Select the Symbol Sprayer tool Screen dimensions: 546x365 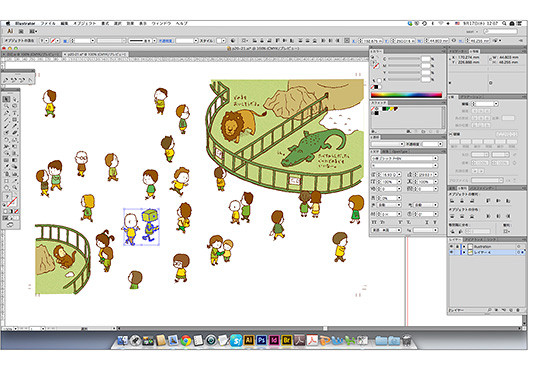(6, 173)
